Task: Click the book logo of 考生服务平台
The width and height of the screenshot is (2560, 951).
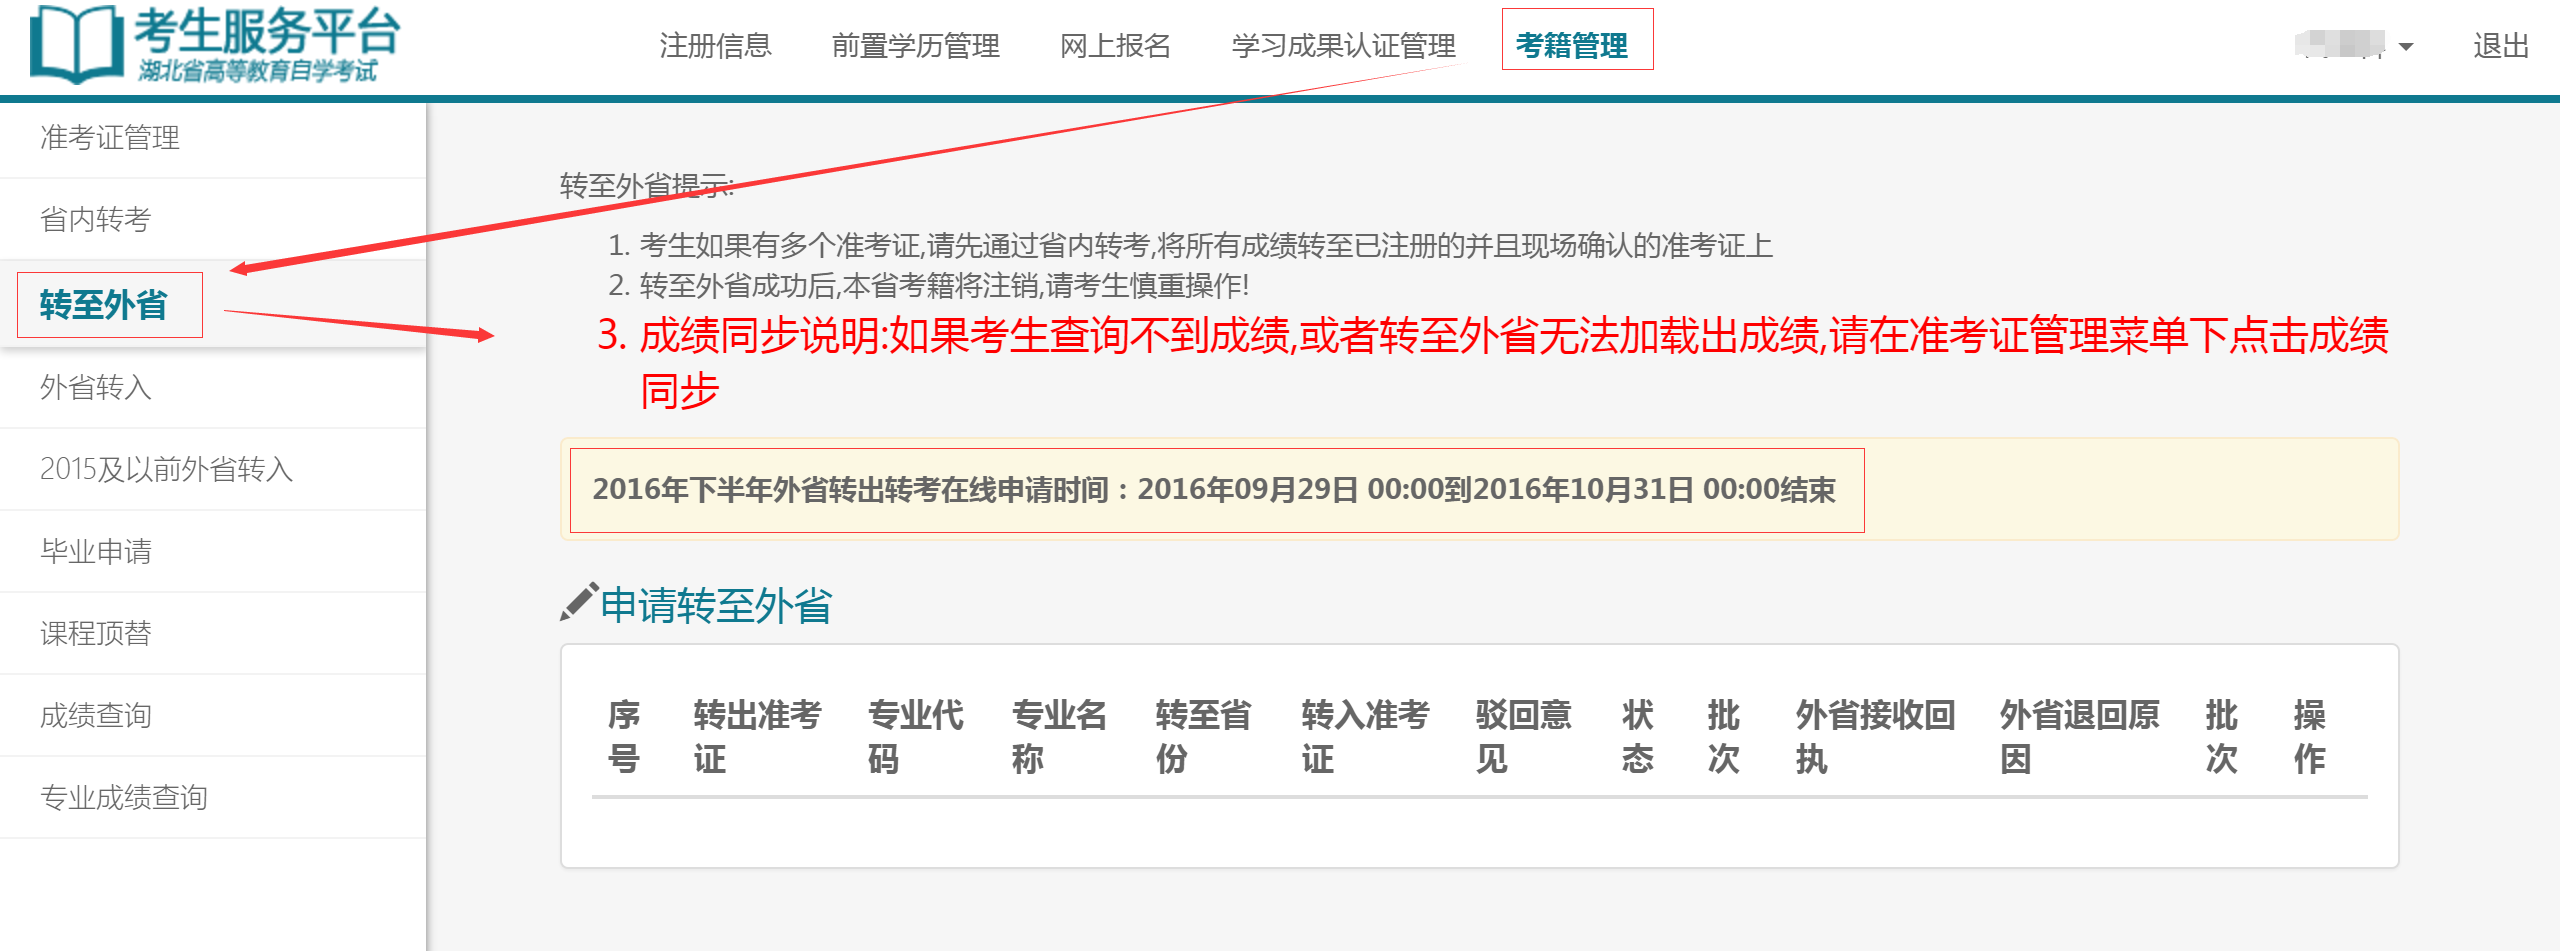Action: (76, 44)
